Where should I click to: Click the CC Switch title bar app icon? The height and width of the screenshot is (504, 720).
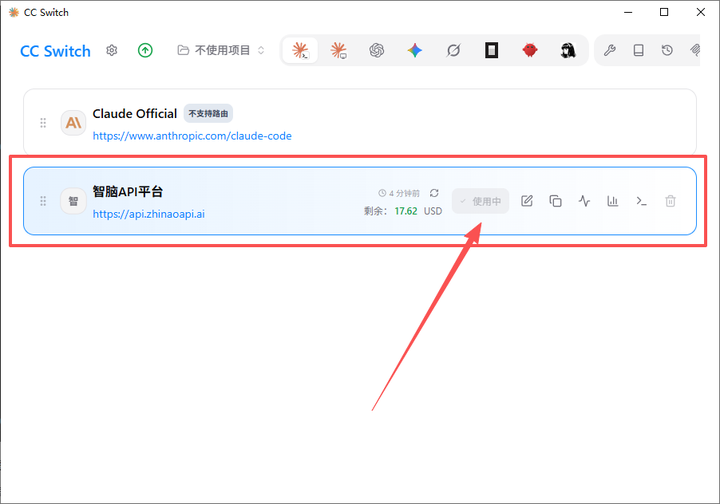14,12
